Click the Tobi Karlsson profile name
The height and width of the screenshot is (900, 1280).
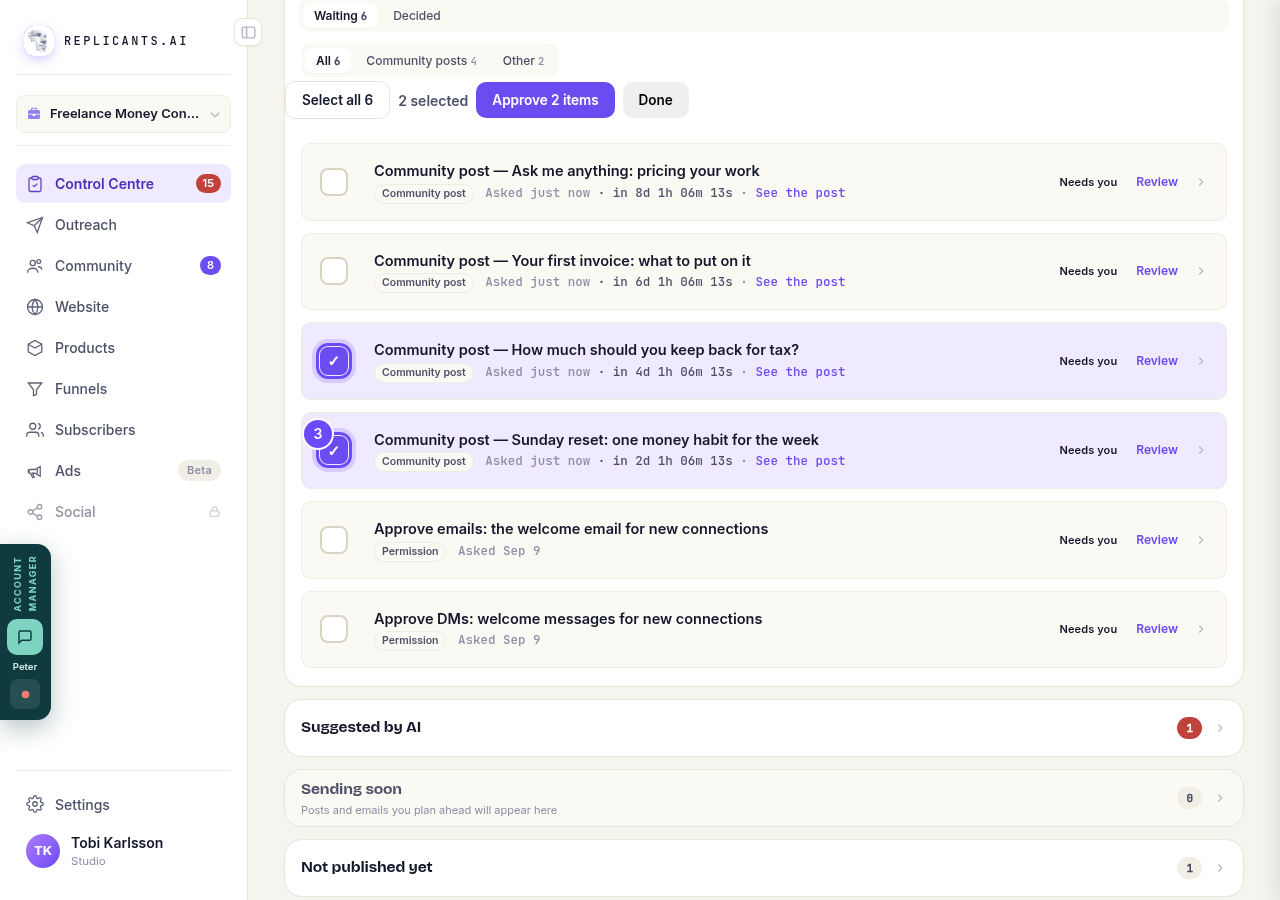click(117, 843)
